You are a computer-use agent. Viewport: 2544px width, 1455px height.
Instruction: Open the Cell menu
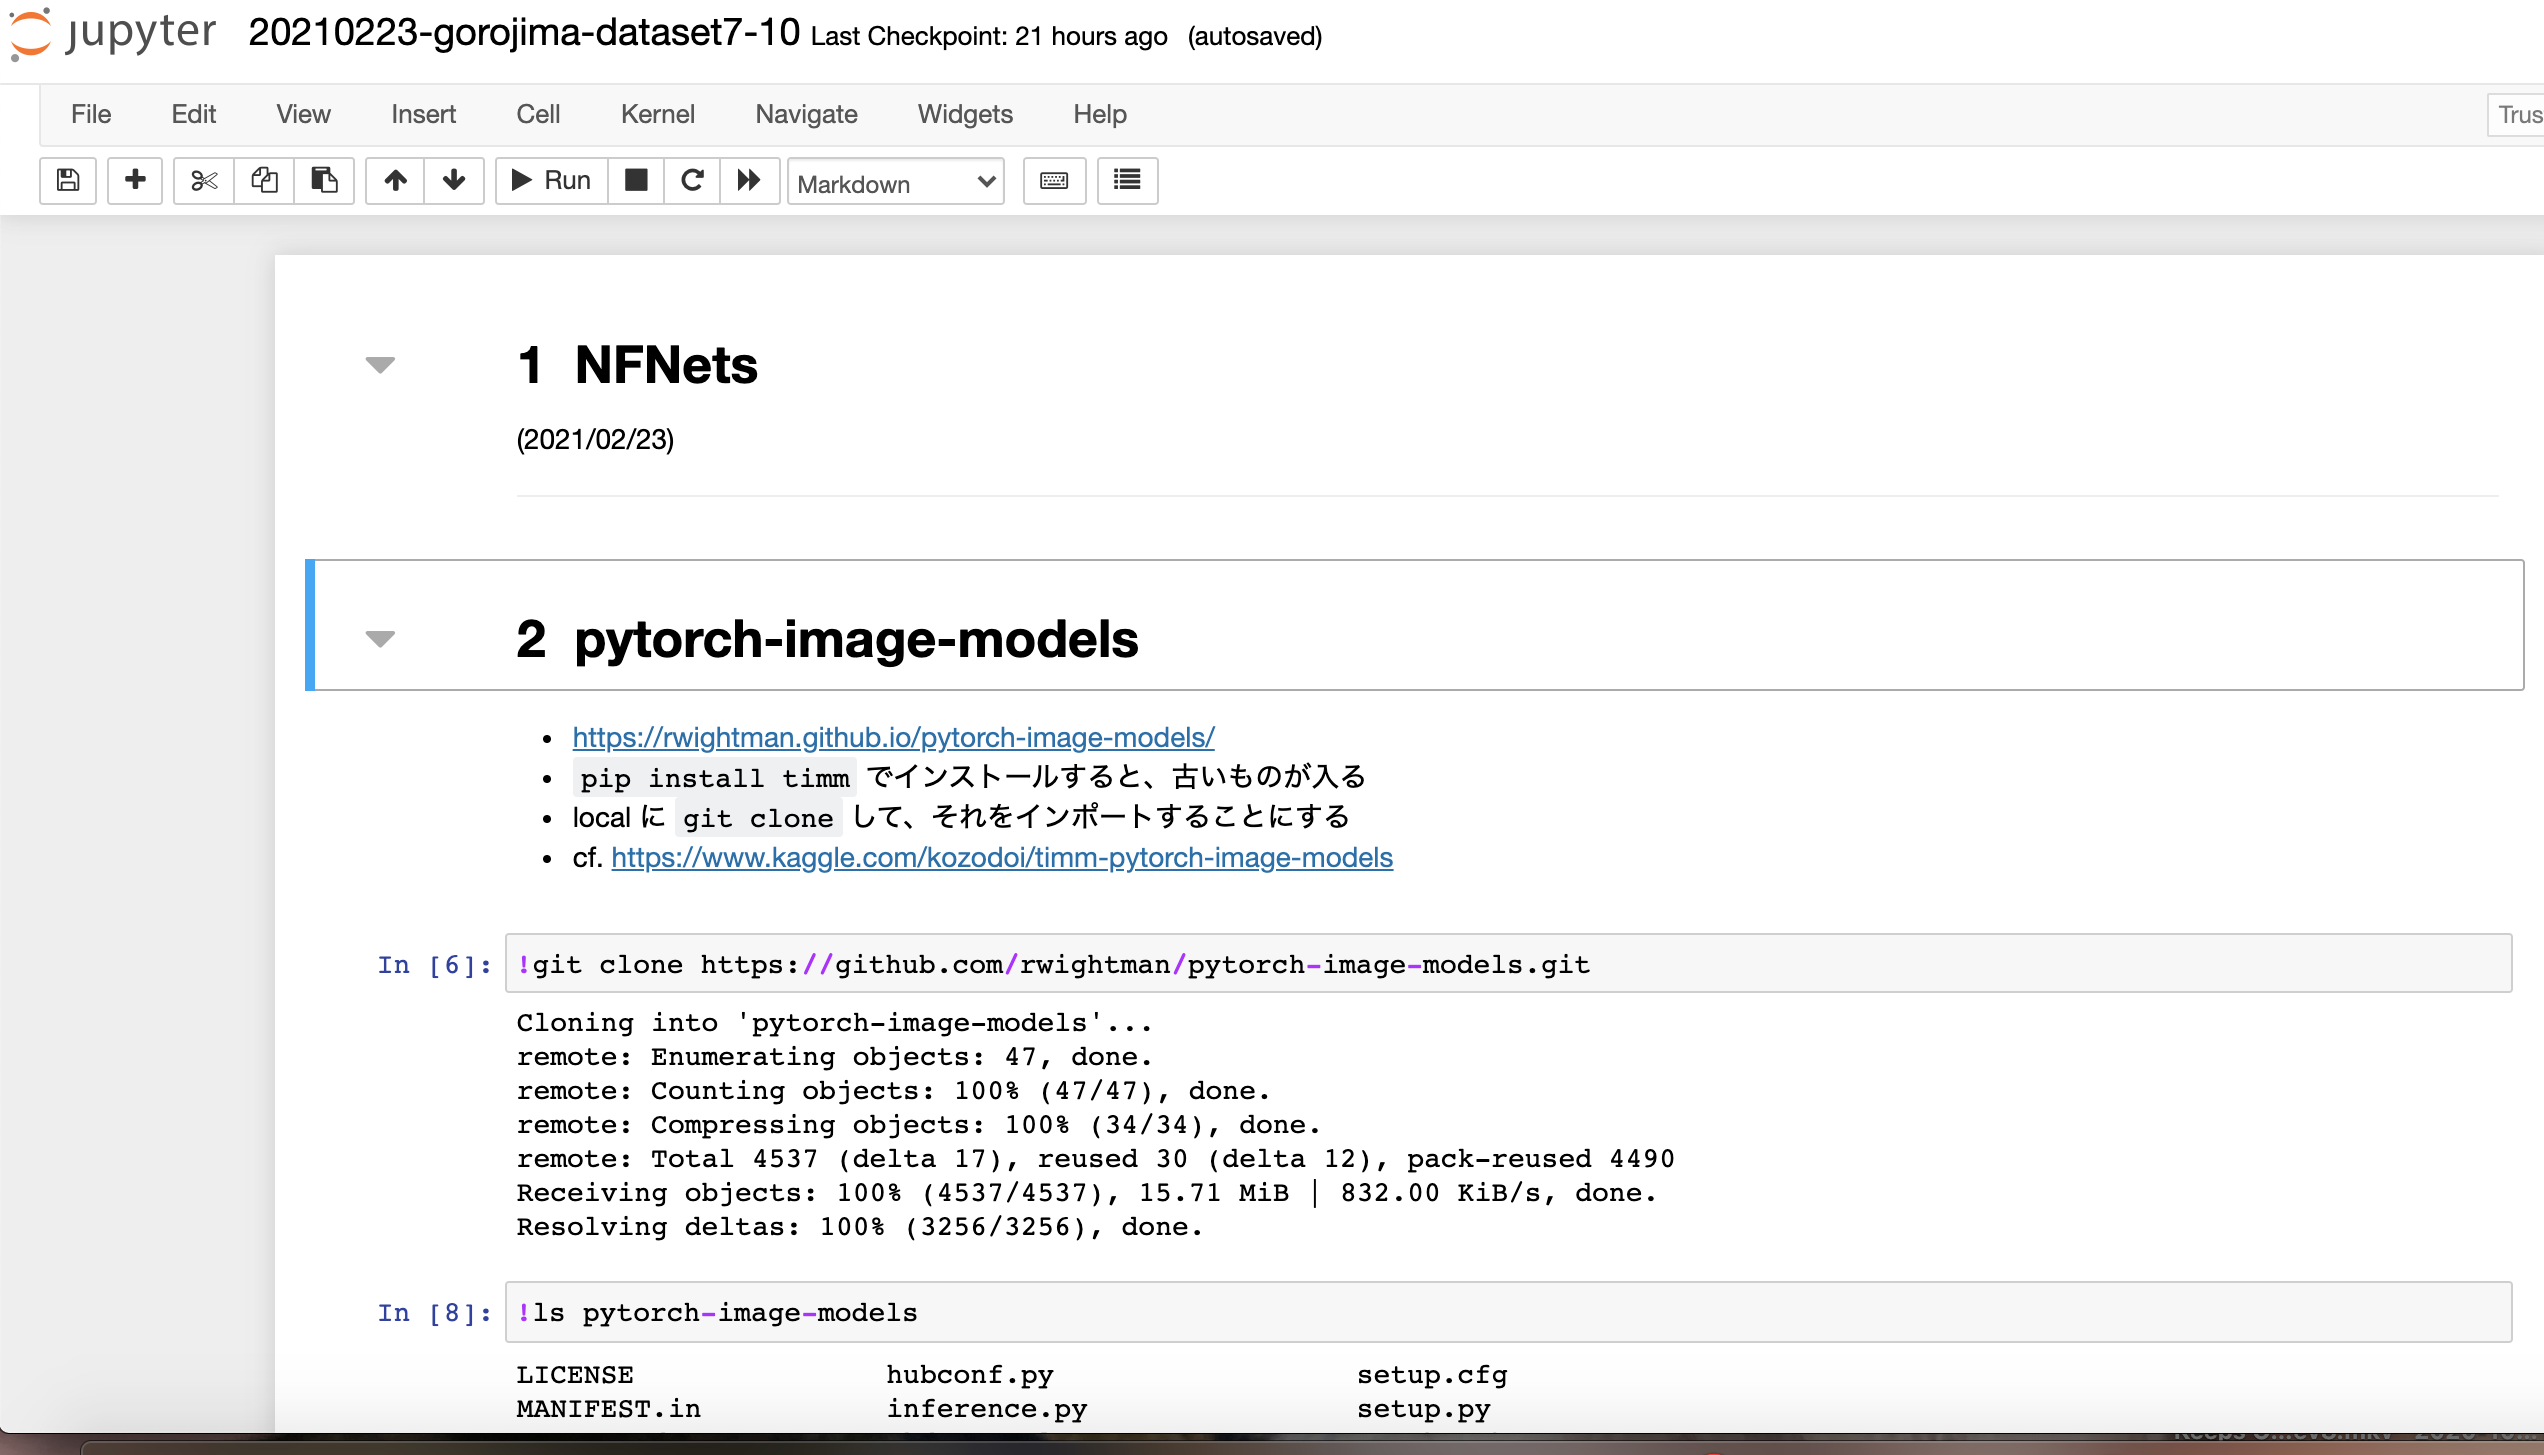click(x=538, y=114)
